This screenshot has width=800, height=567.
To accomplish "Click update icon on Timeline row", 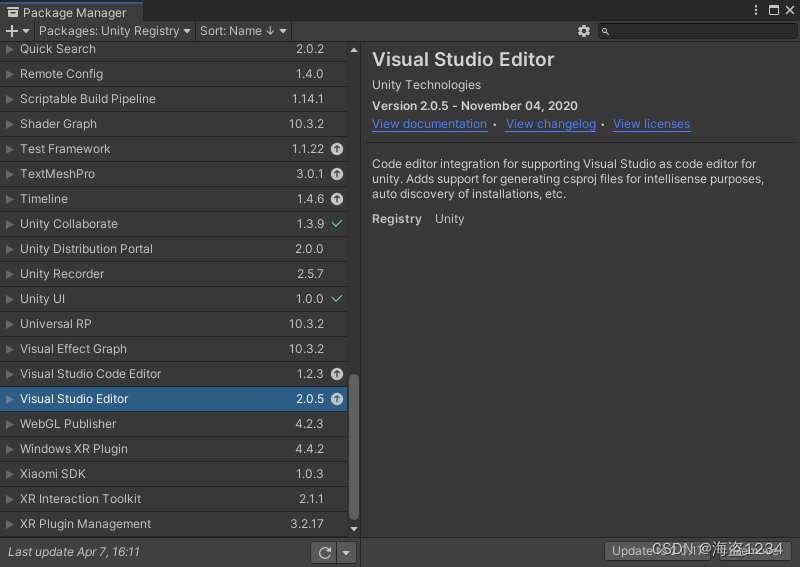I will pyautogui.click(x=337, y=199).
